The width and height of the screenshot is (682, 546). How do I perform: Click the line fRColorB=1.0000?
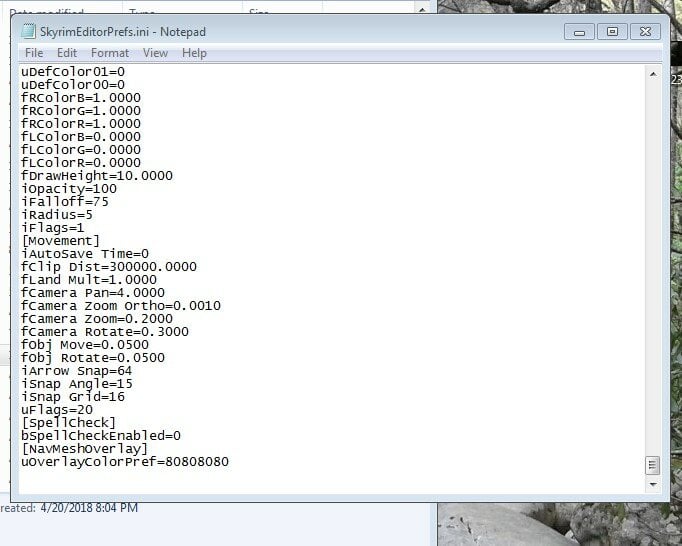pos(81,98)
